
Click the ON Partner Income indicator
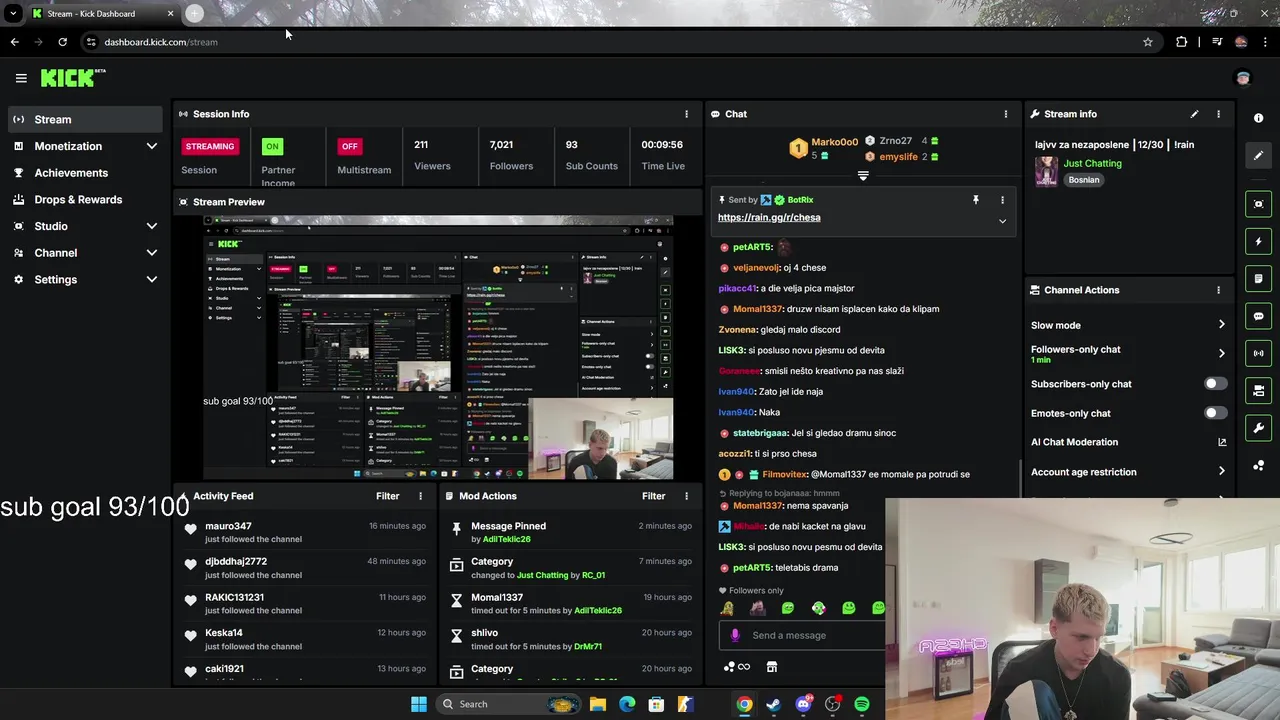pos(271,146)
